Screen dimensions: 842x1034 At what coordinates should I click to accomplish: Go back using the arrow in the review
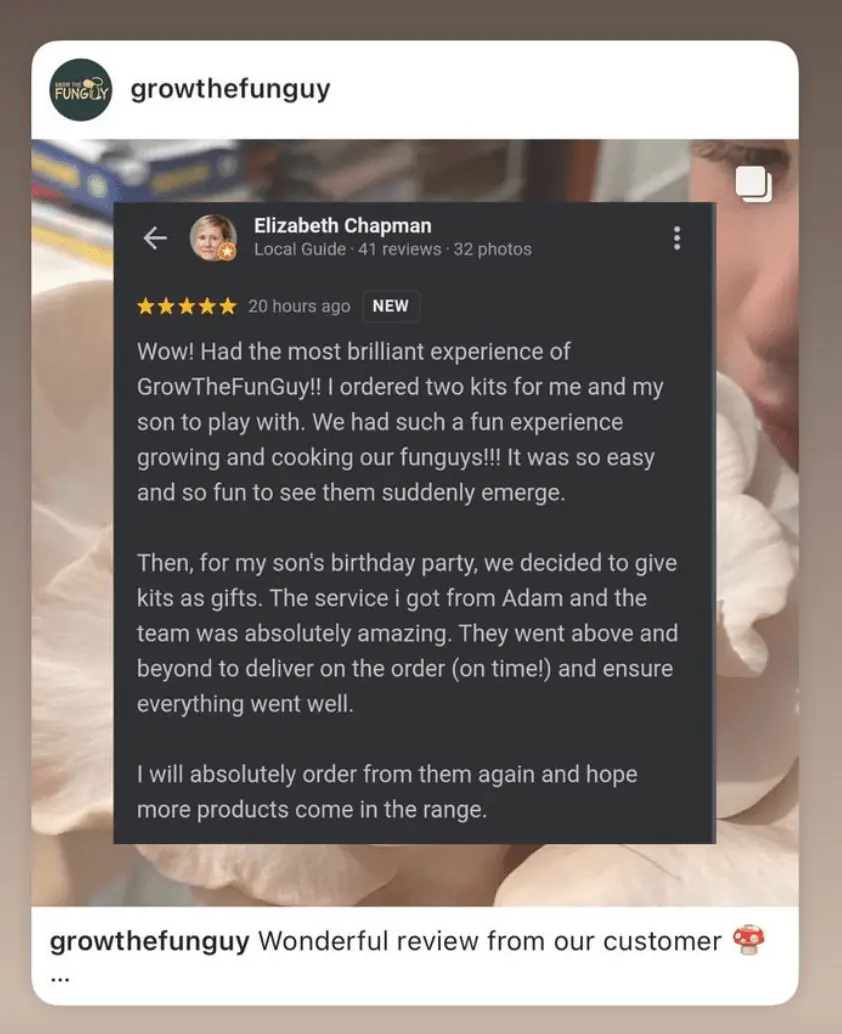pyautogui.click(x=155, y=238)
